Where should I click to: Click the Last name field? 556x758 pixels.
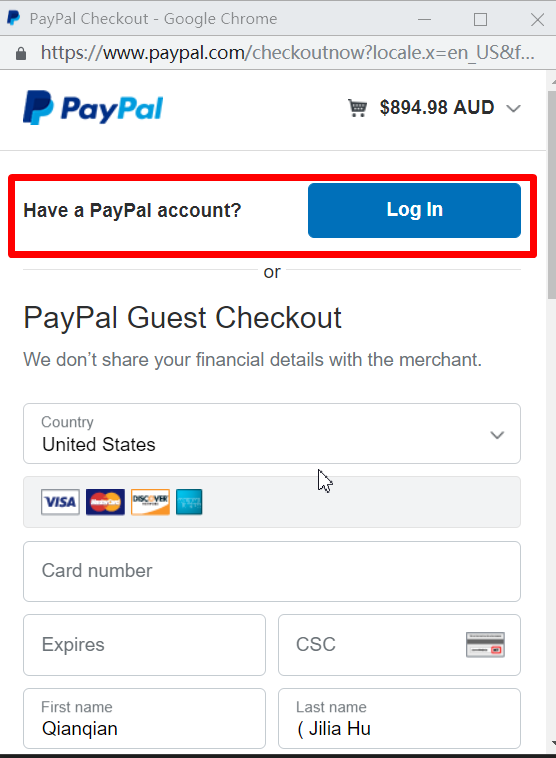point(399,718)
